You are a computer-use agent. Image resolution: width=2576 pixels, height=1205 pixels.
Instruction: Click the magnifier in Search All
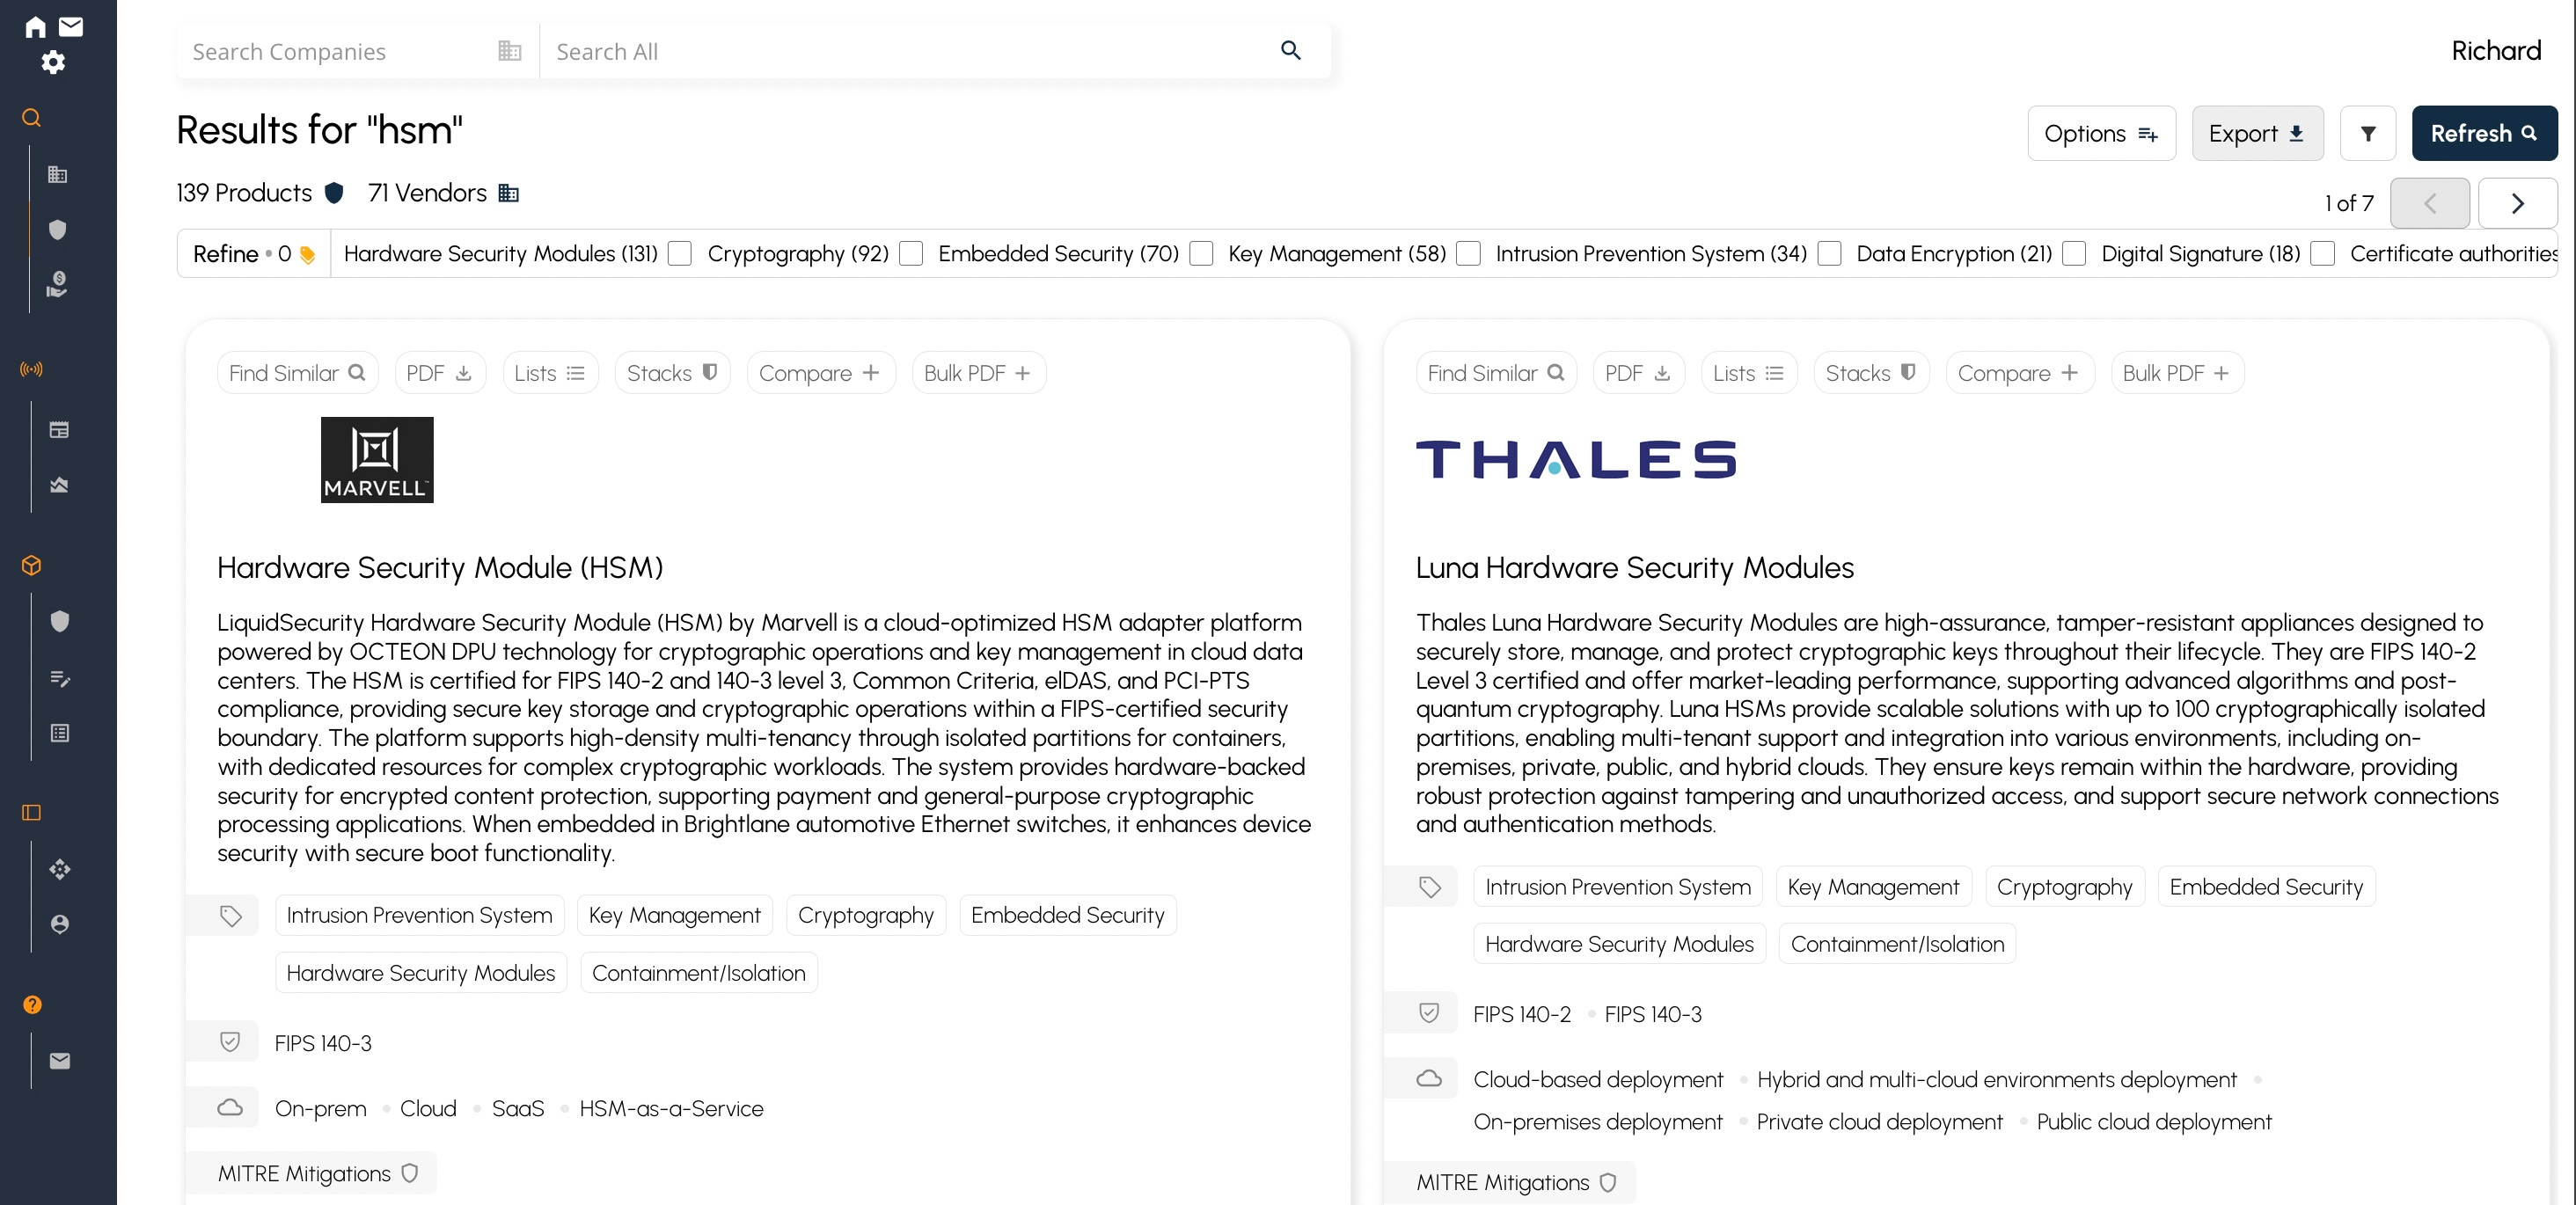click(1290, 51)
